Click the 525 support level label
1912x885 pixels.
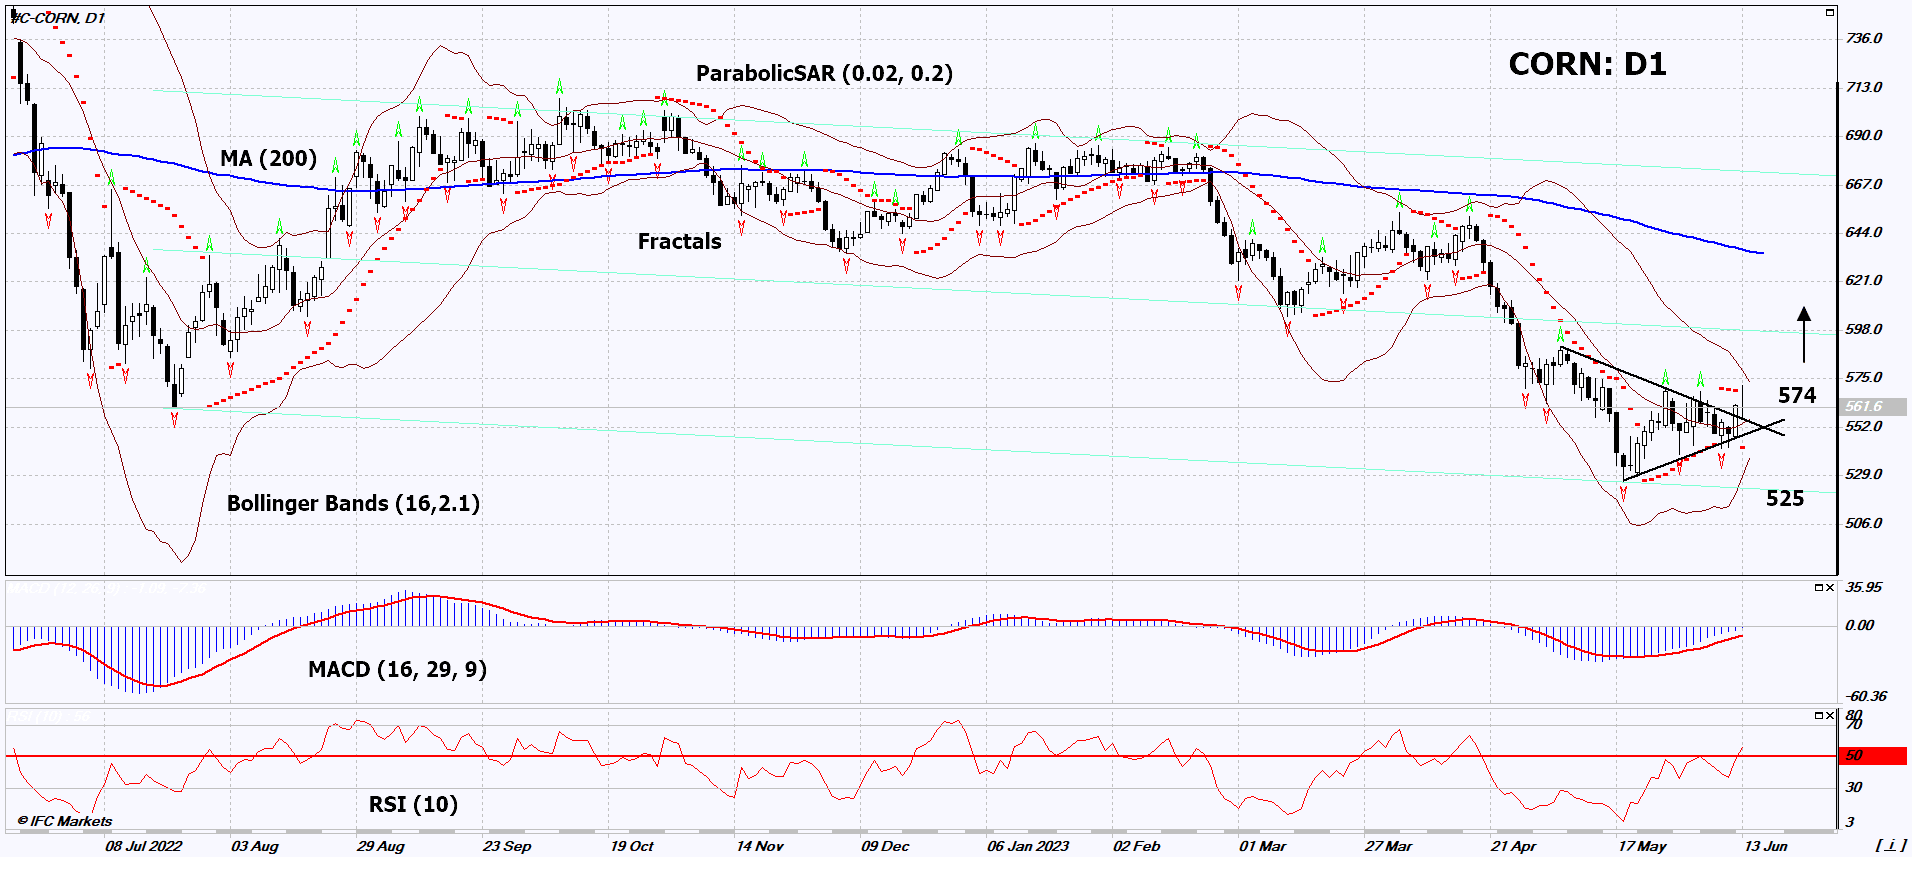pos(1785,499)
